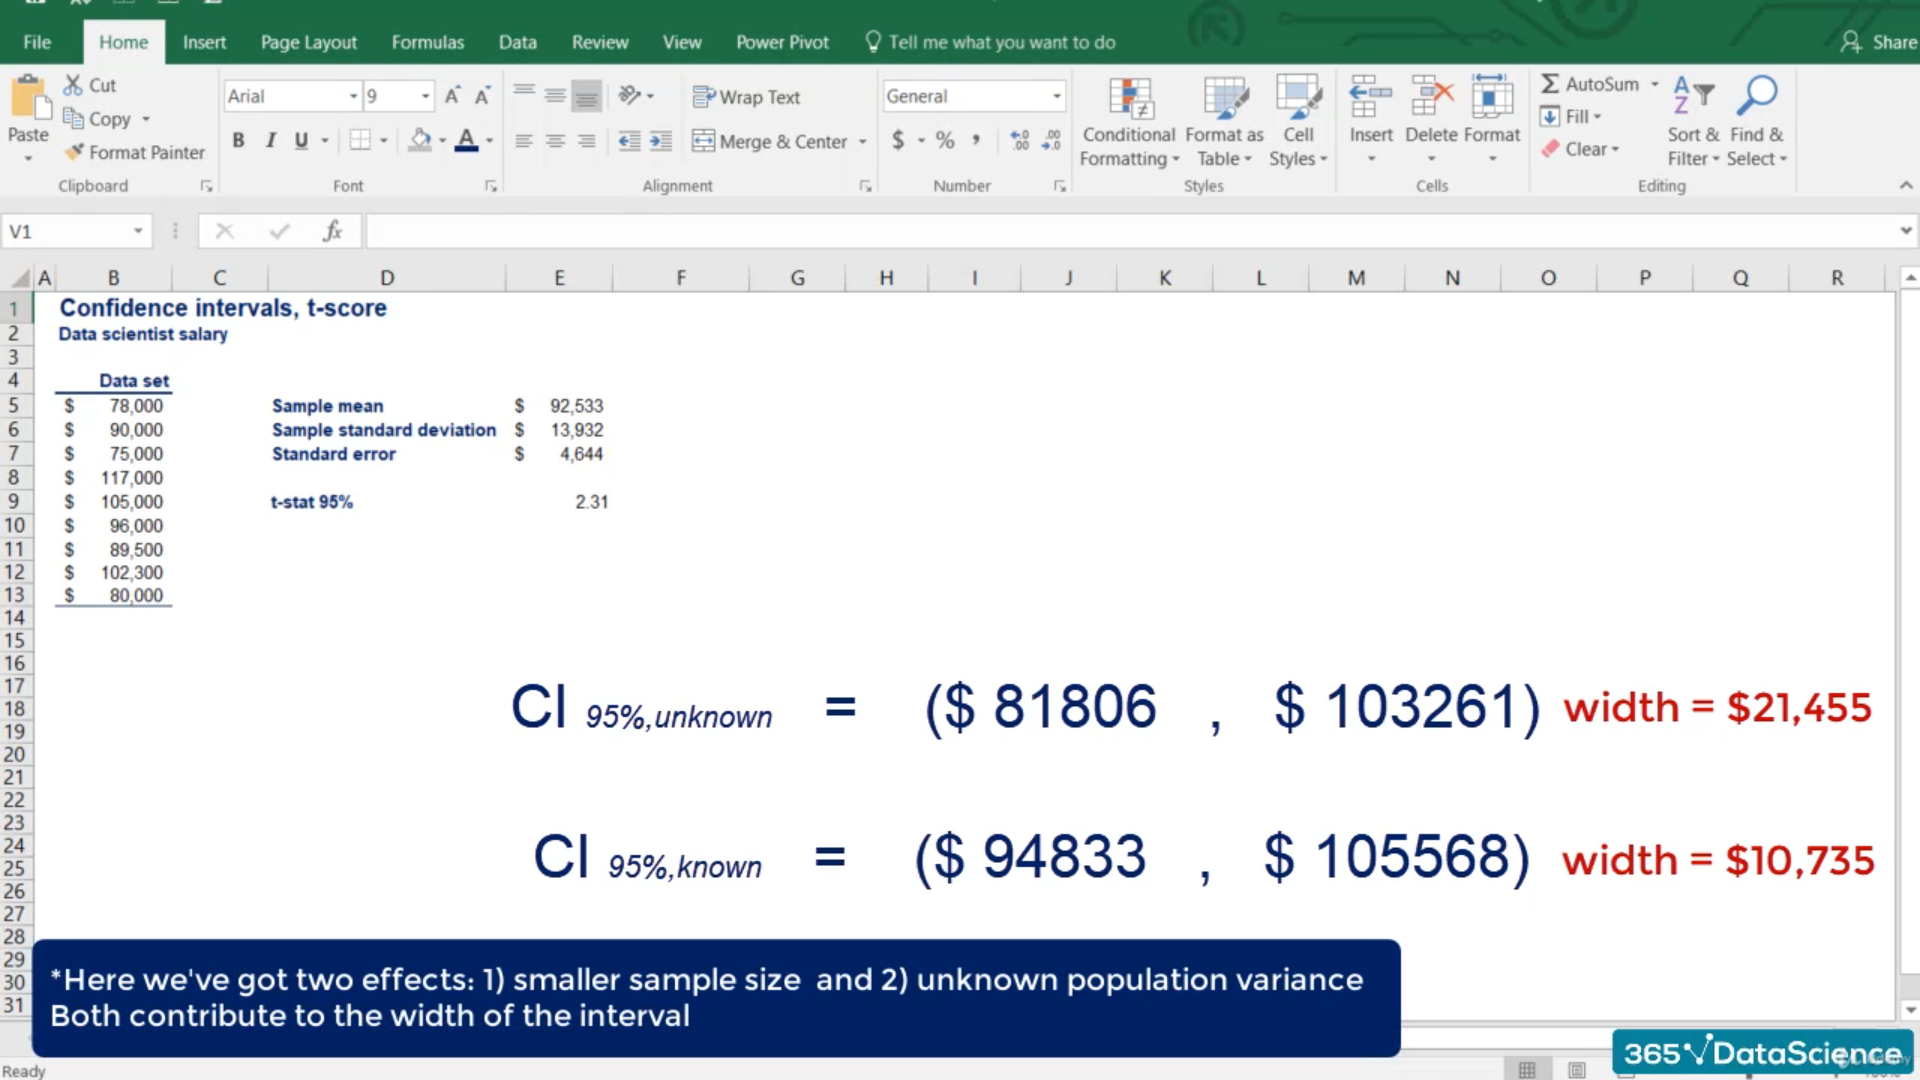Screen dimensions: 1920x1080
Task: Open the font name dropdown
Action: [353, 96]
